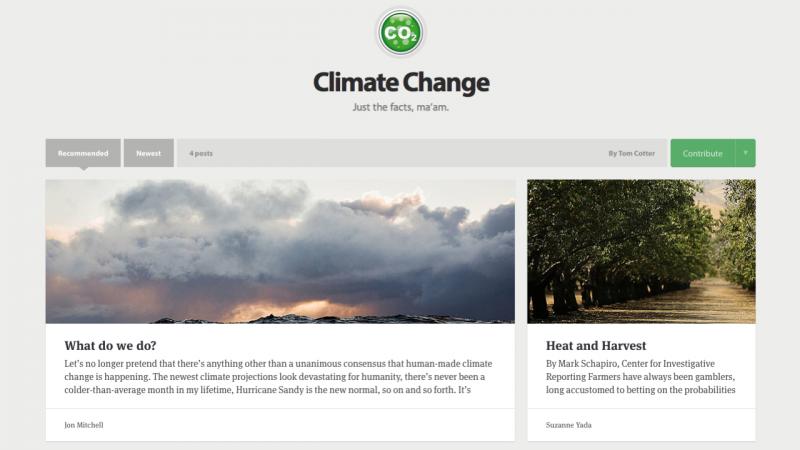This screenshot has width=800, height=450.
Task: Open the 'Heat and Harvest' headline
Action: [596, 346]
